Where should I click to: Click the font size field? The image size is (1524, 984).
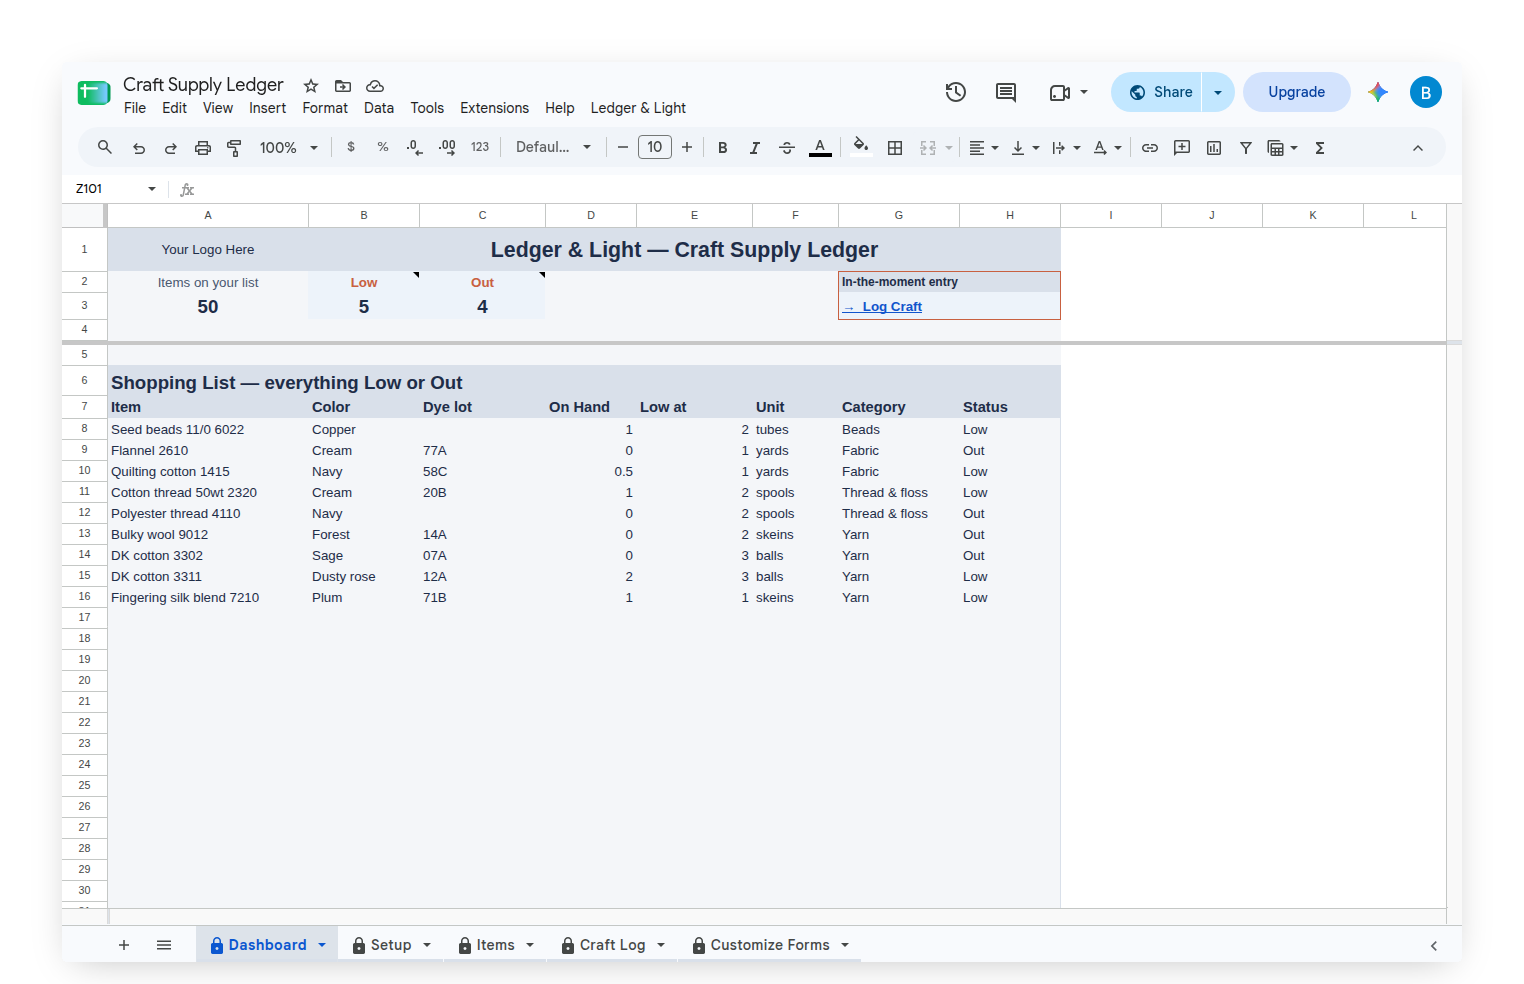pos(655,147)
